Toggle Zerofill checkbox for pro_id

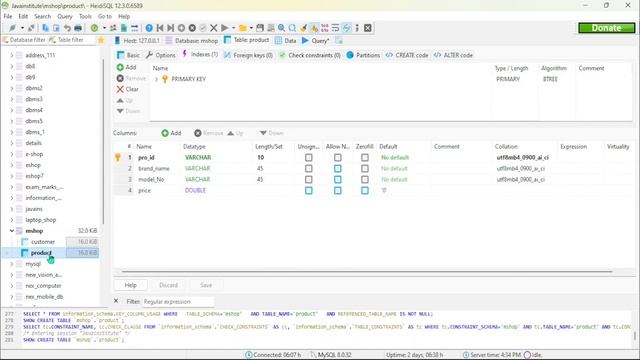(x=365, y=157)
